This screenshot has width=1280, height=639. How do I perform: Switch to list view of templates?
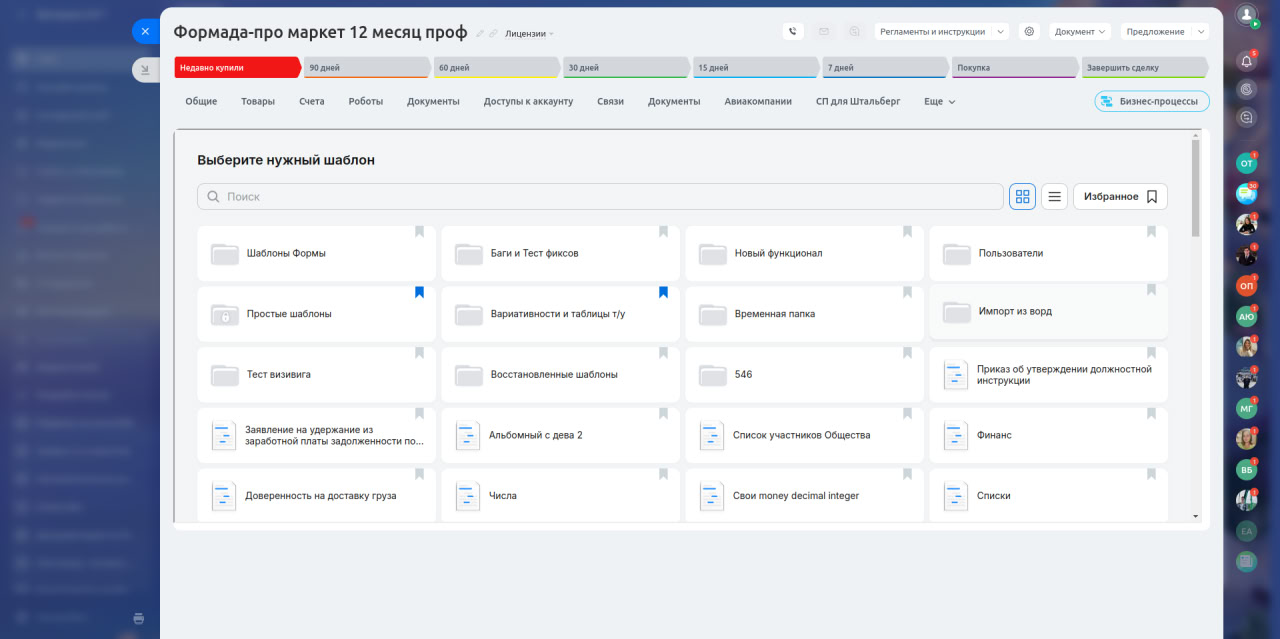click(x=1054, y=197)
